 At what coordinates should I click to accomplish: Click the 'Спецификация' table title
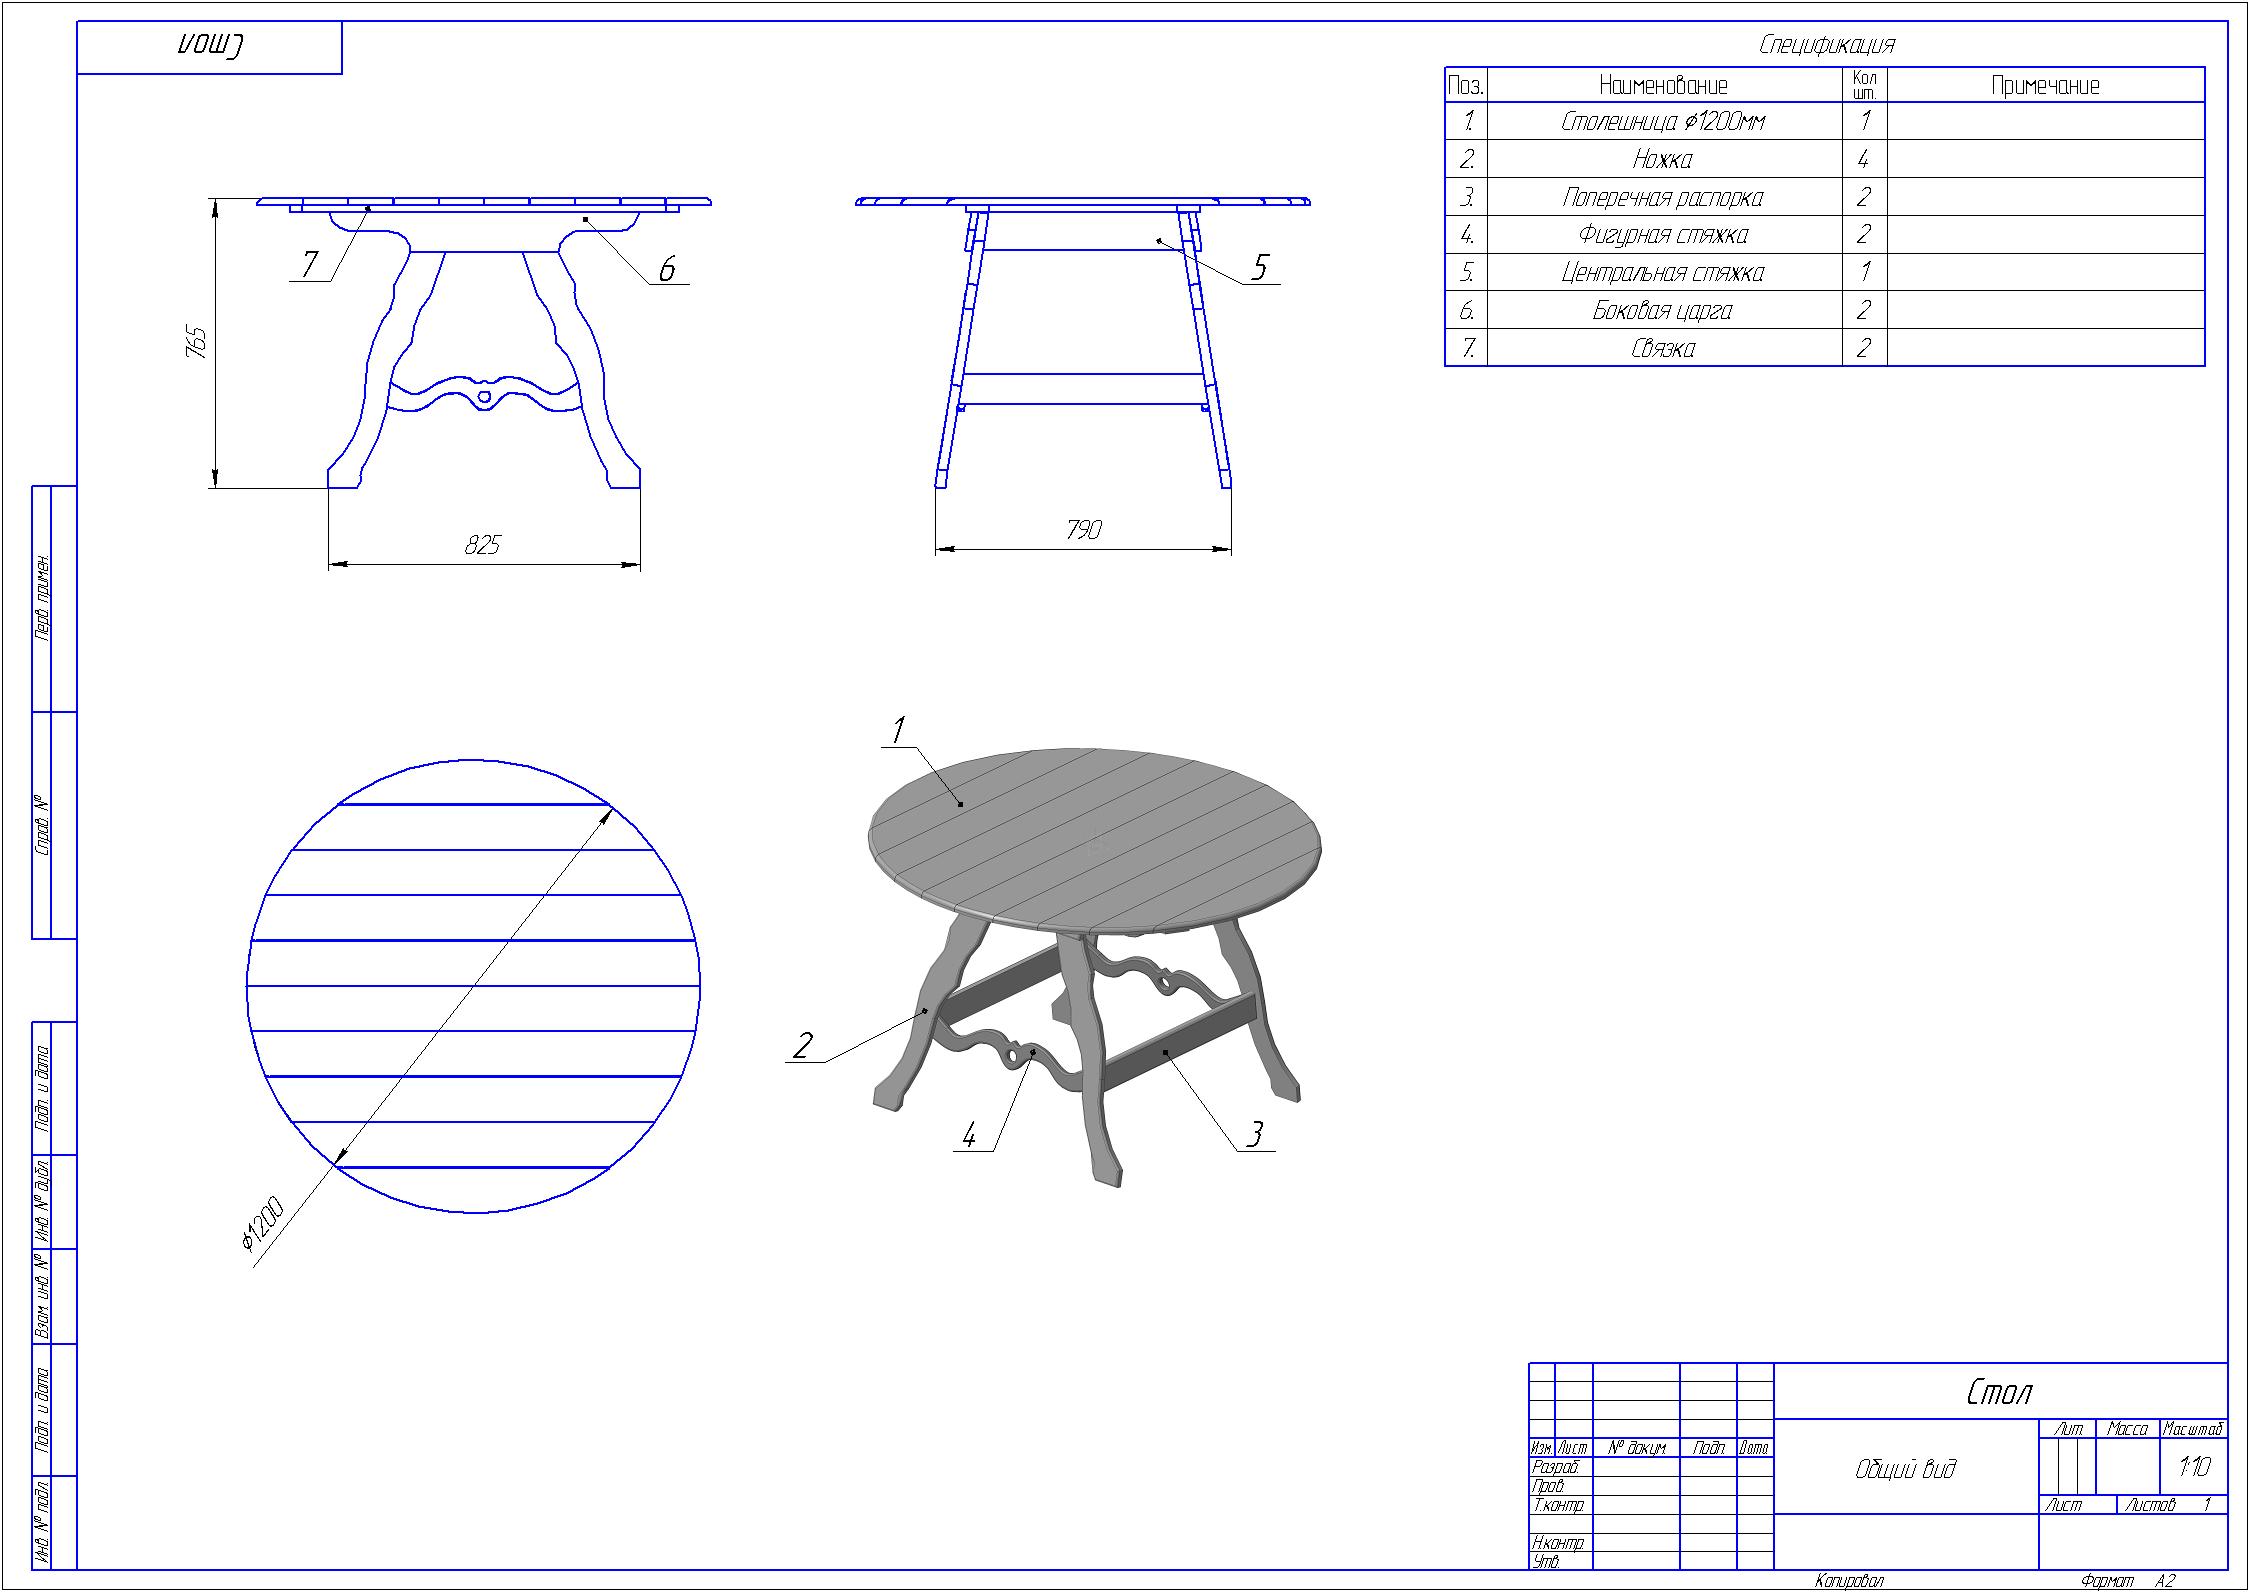pos(1826,45)
